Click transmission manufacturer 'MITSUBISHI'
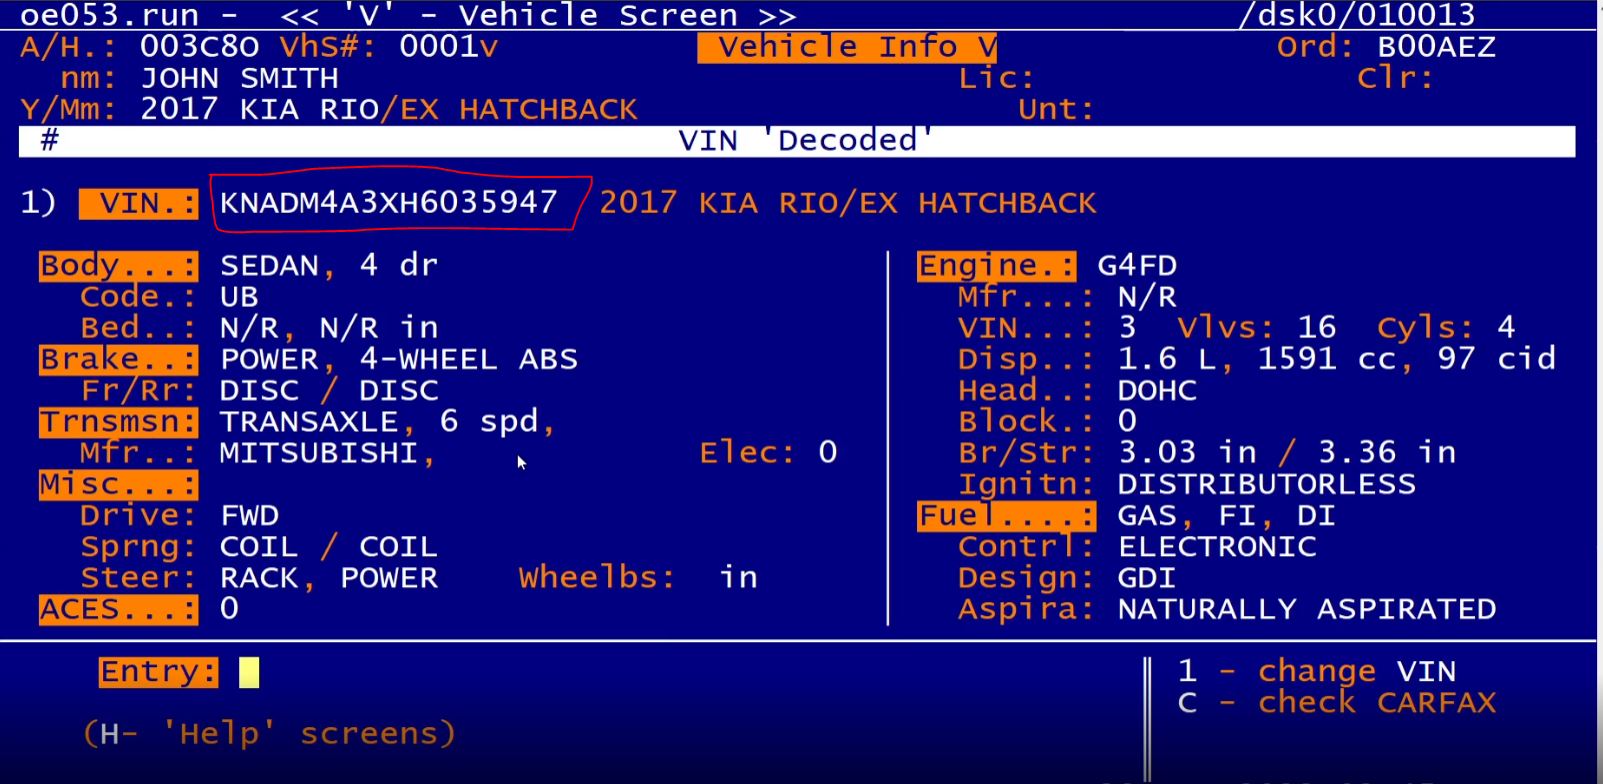The image size is (1603, 784). click(x=319, y=453)
